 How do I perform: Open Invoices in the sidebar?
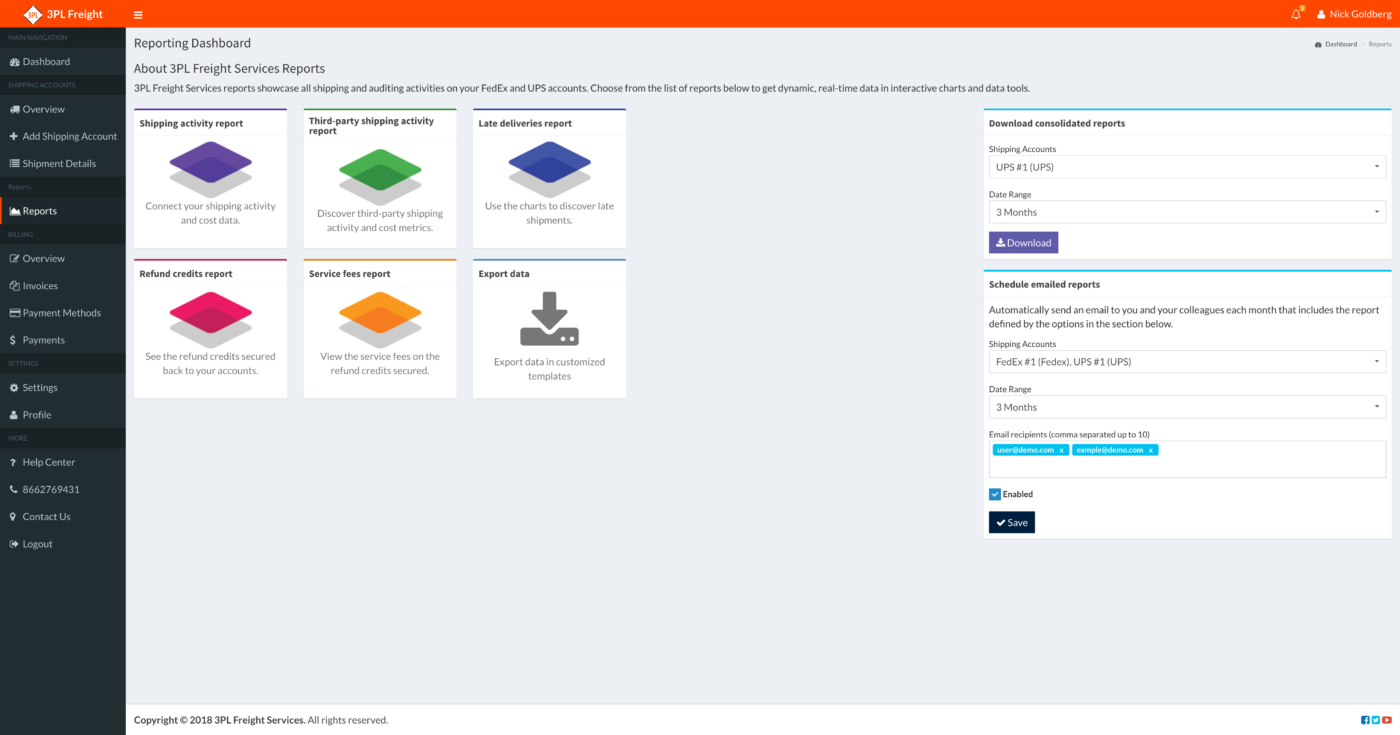pos(63,285)
